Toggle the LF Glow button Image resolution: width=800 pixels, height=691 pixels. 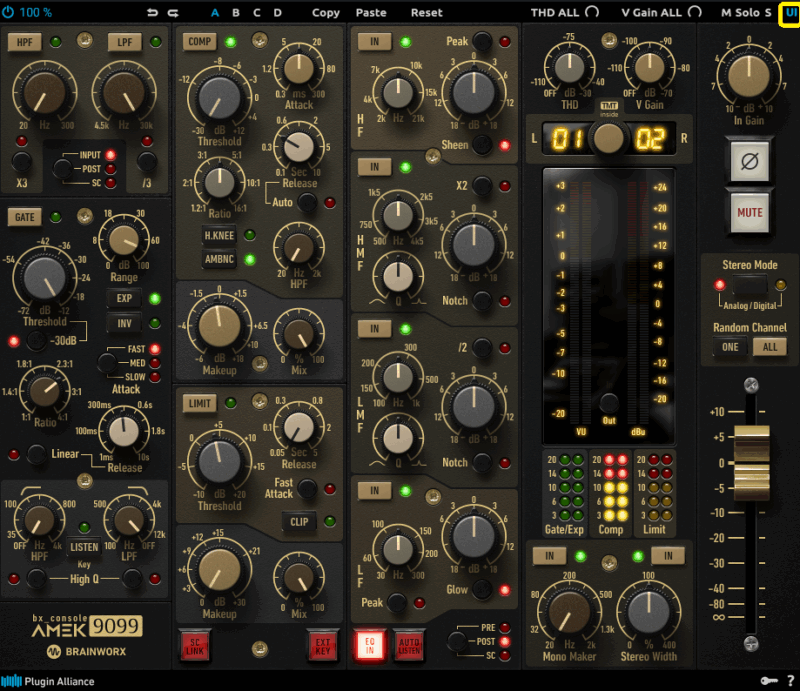[482, 589]
